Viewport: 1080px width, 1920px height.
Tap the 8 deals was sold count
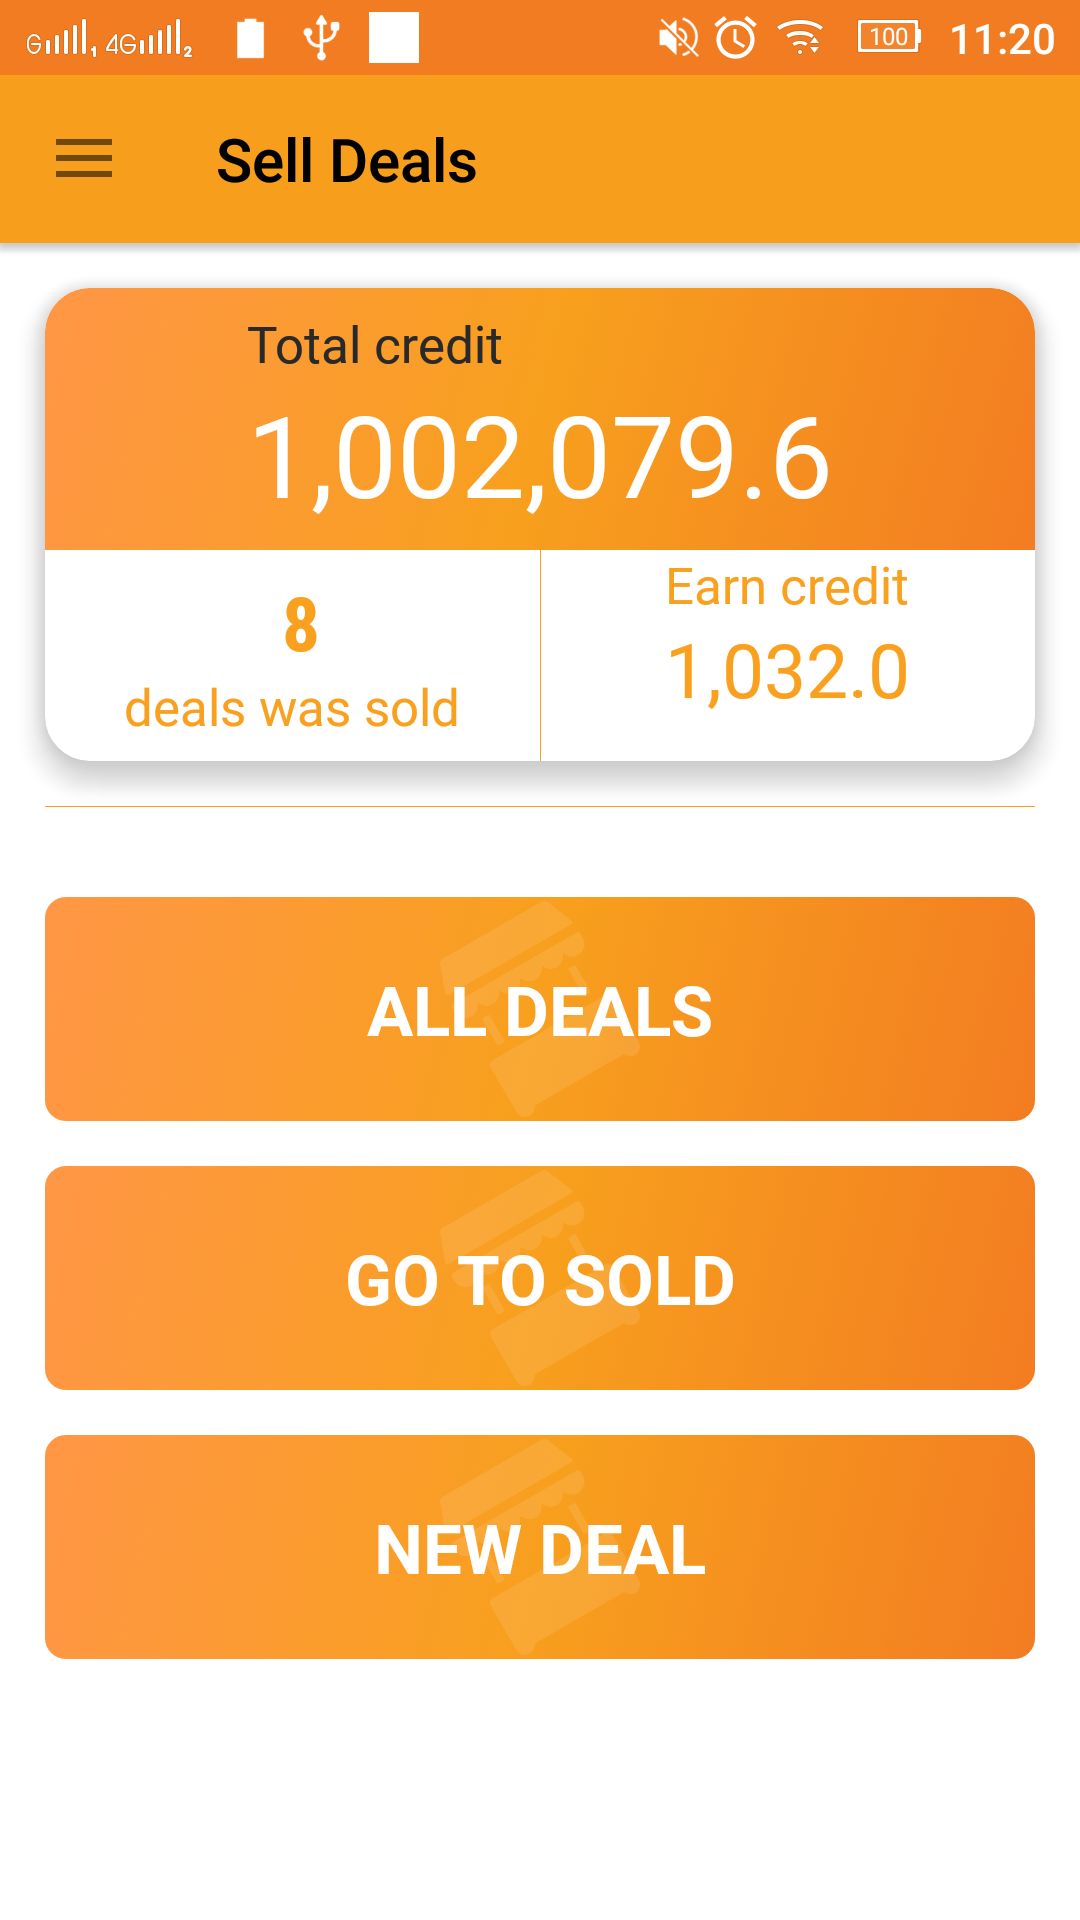(301, 625)
